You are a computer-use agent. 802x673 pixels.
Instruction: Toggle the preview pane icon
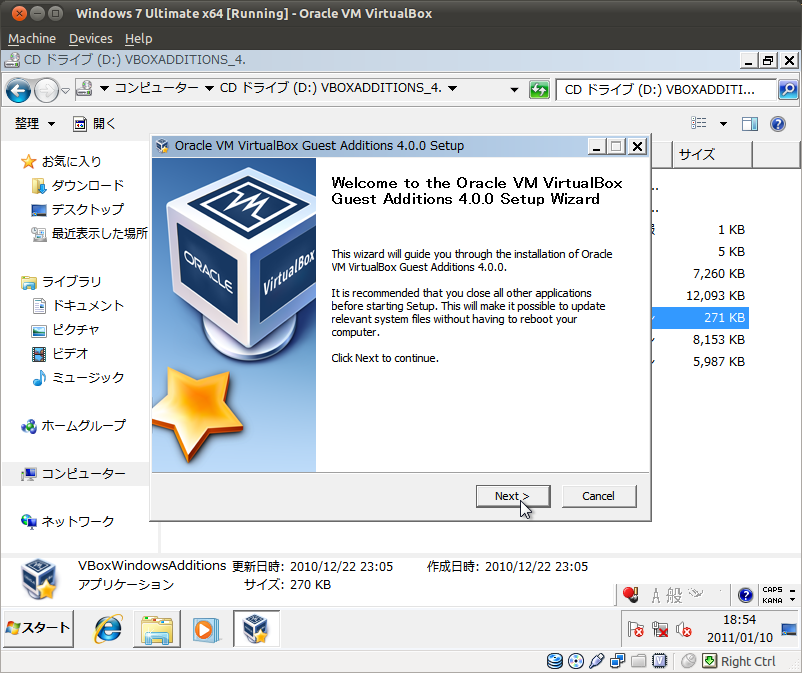(750, 124)
